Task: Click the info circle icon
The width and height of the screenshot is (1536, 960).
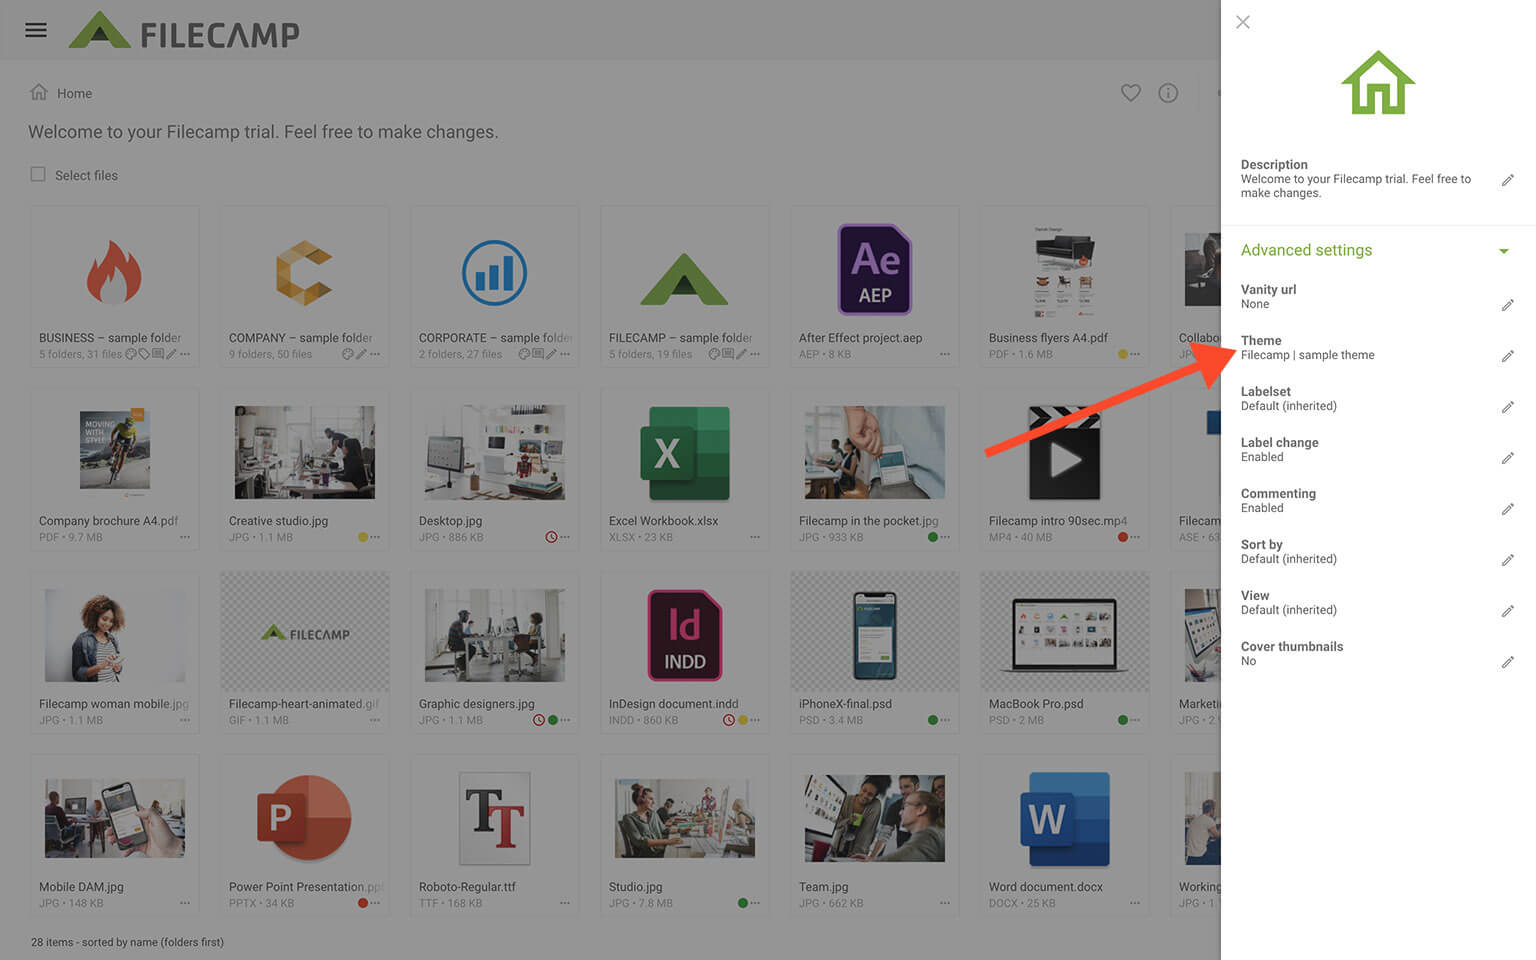Action: (x=1168, y=93)
